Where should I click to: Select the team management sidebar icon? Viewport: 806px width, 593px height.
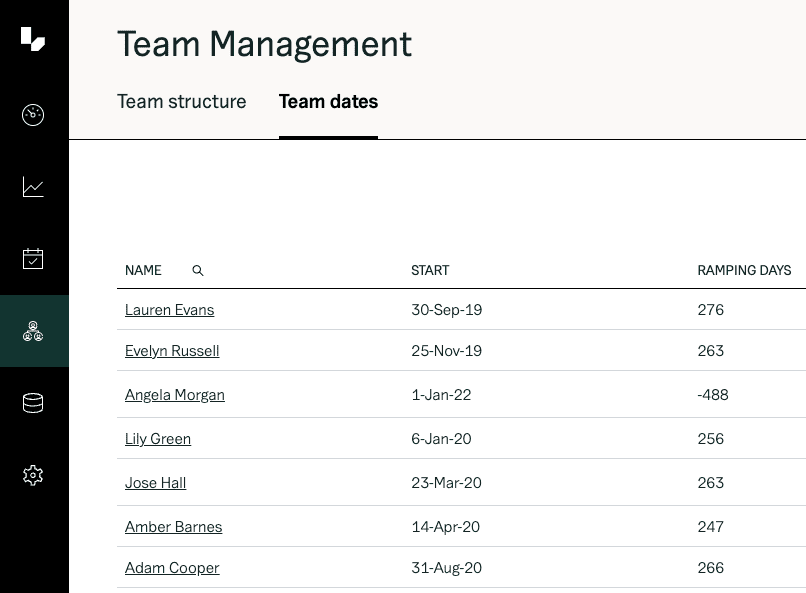pos(33,331)
